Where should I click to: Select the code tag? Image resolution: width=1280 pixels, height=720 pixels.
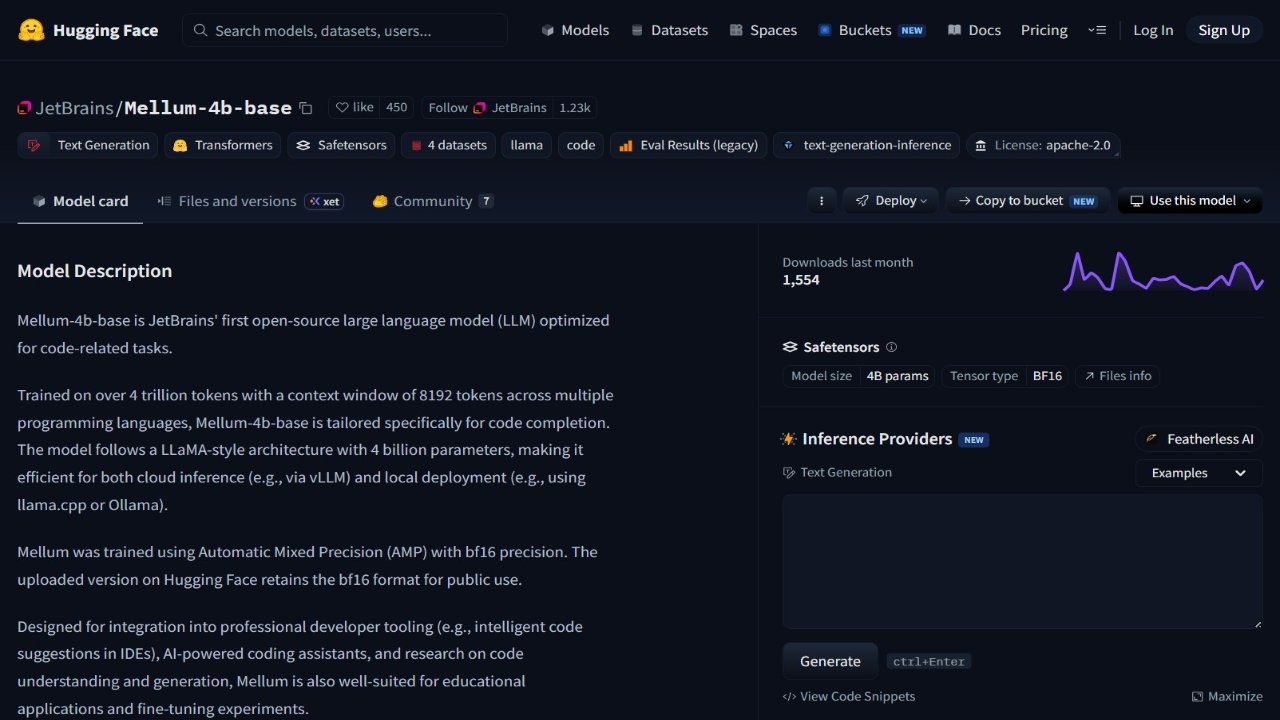(x=581, y=145)
